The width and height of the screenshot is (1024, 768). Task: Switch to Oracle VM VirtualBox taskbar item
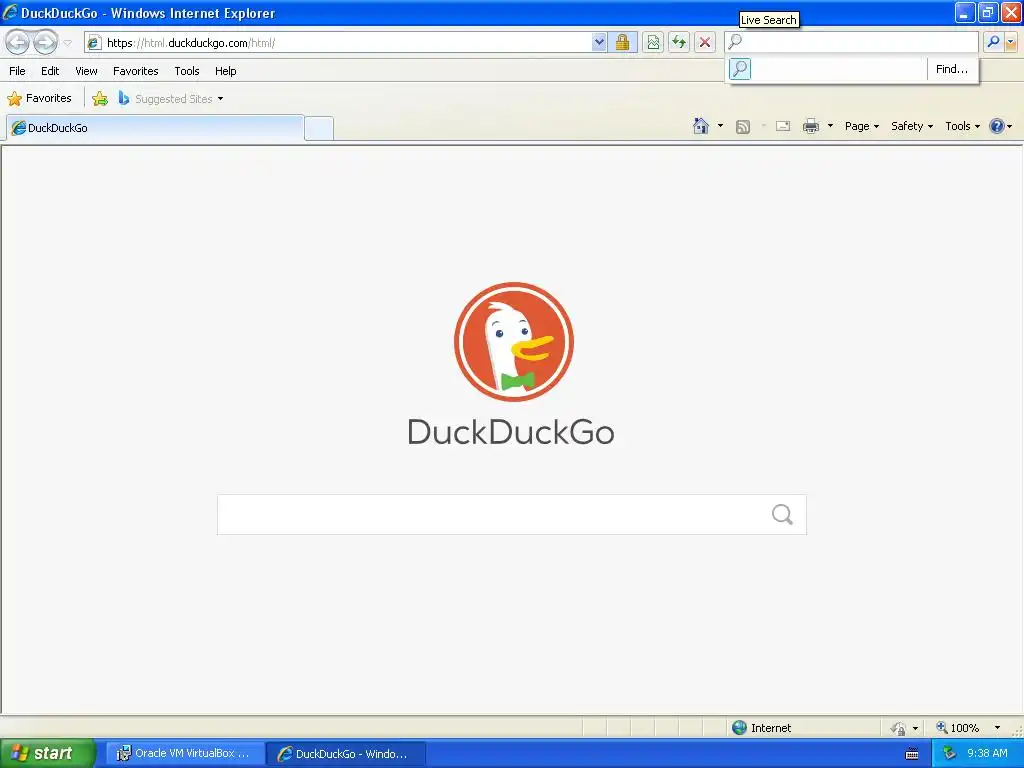[x=184, y=754]
